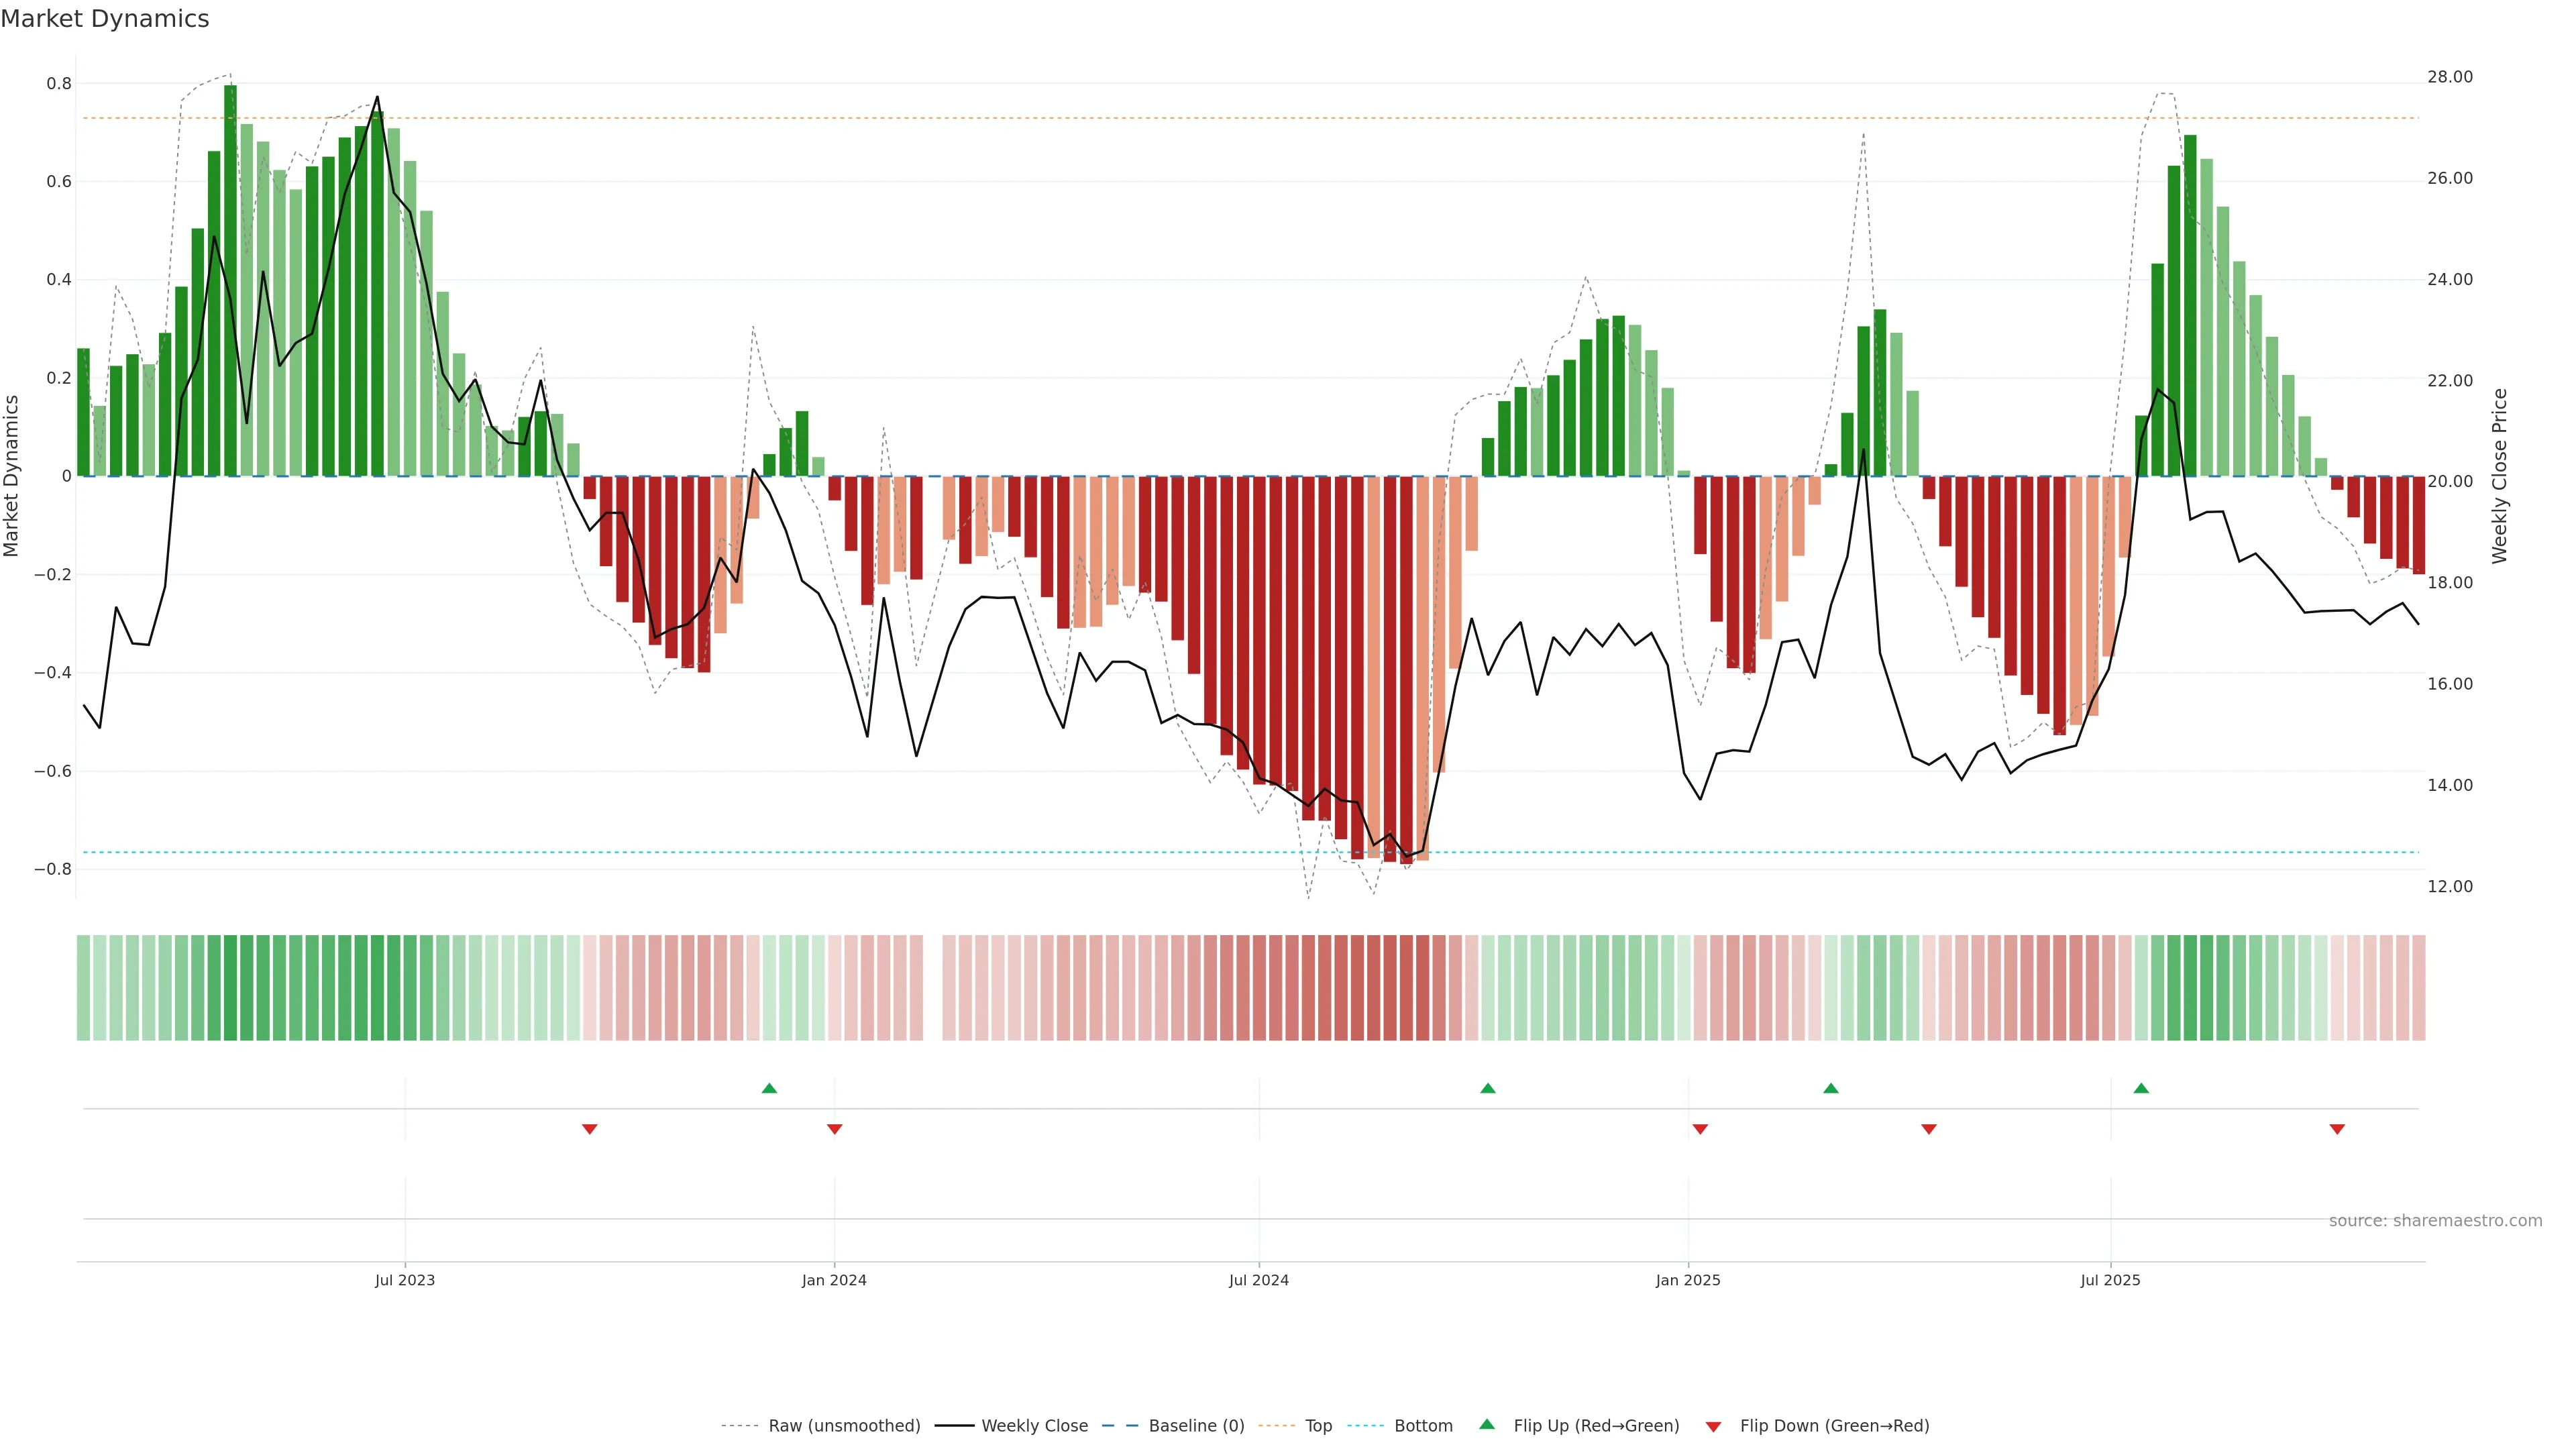Toggle the Bottom legend entry

click(1423, 1426)
